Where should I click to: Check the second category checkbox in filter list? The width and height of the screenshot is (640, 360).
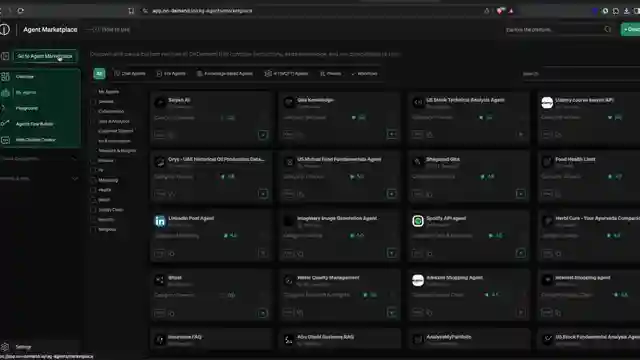(93, 102)
